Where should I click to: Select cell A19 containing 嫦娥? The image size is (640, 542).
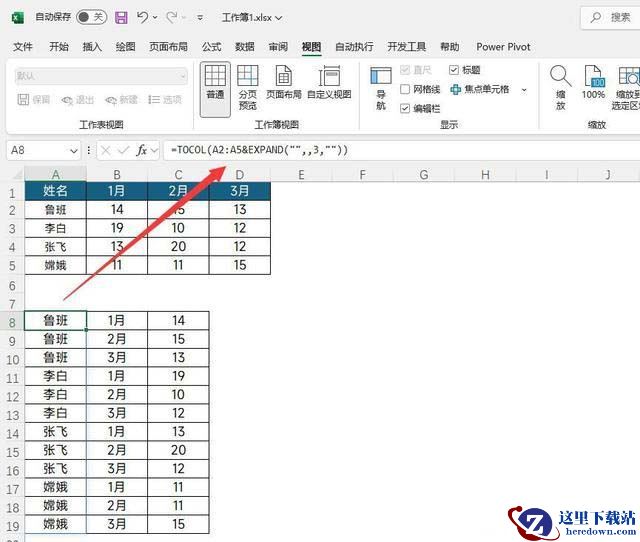pyautogui.click(x=56, y=524)
